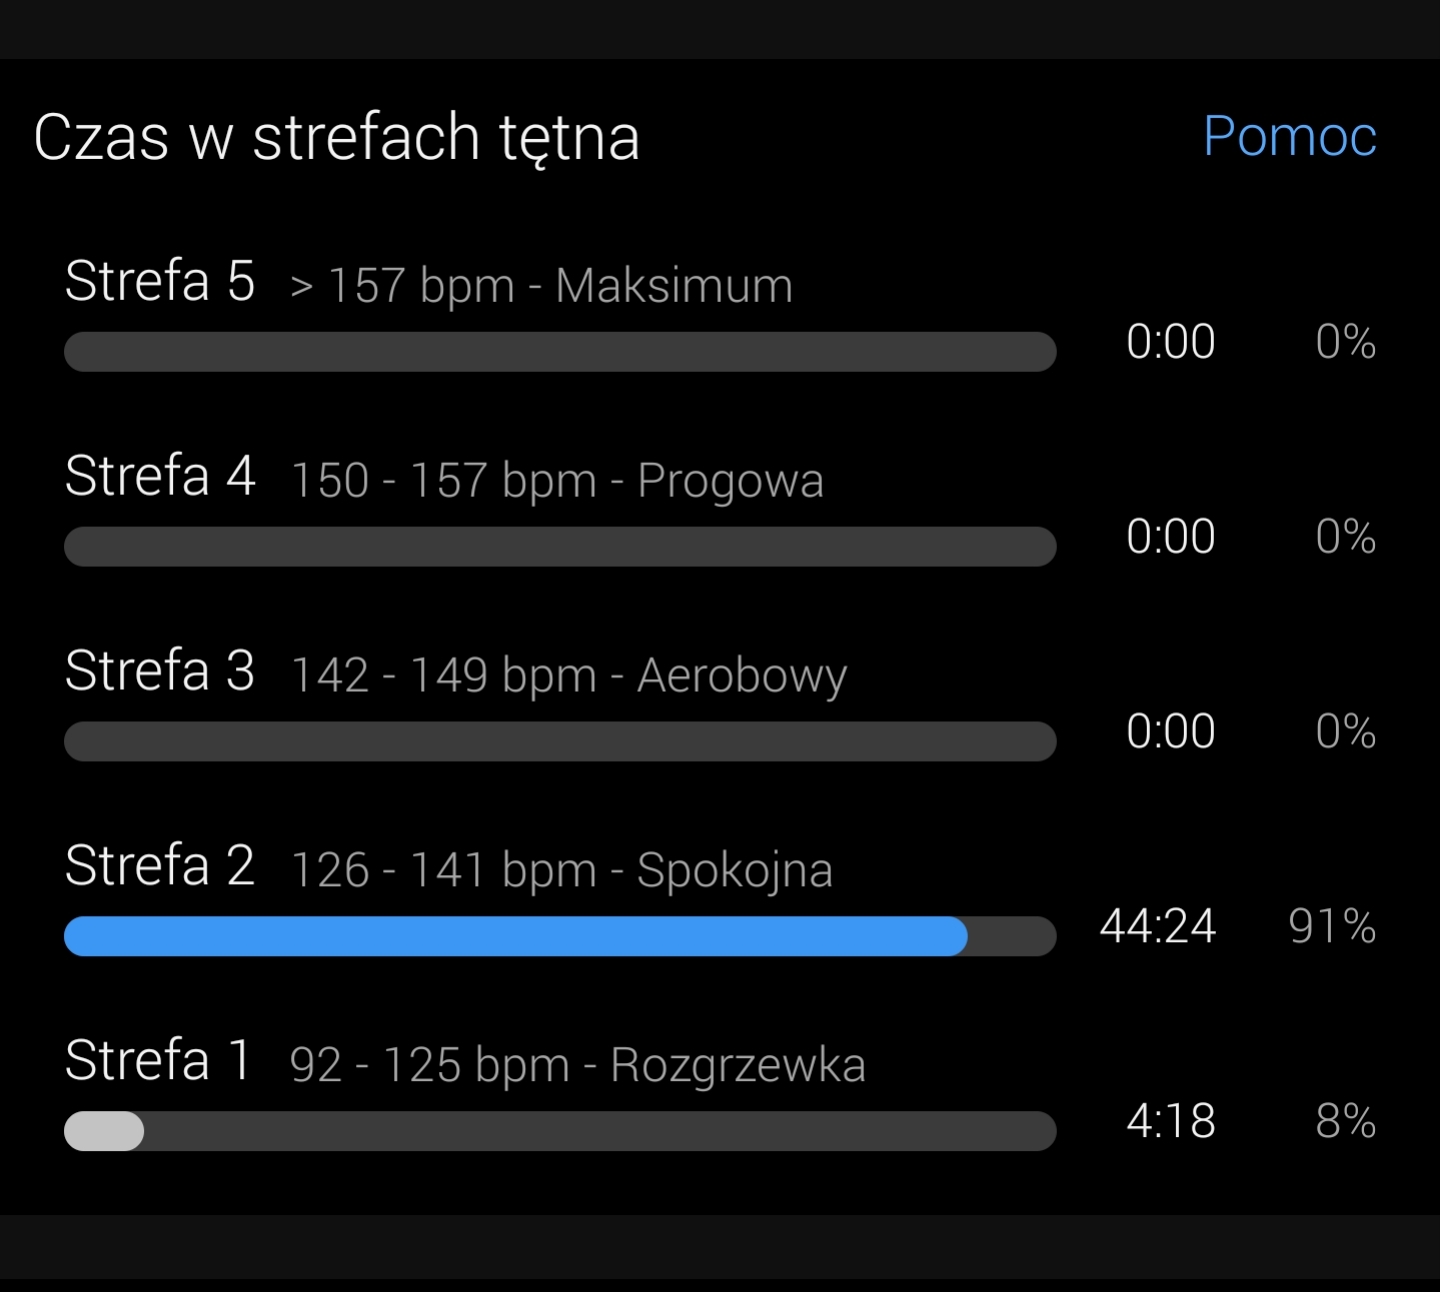Click the 44:24 time value

1157,926
